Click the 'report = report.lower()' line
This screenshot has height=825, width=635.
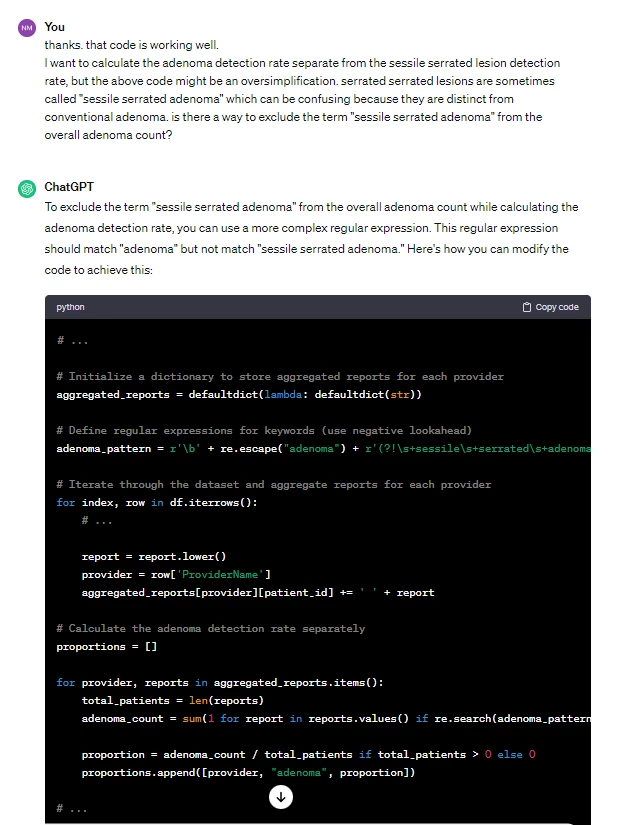[154, 557]
